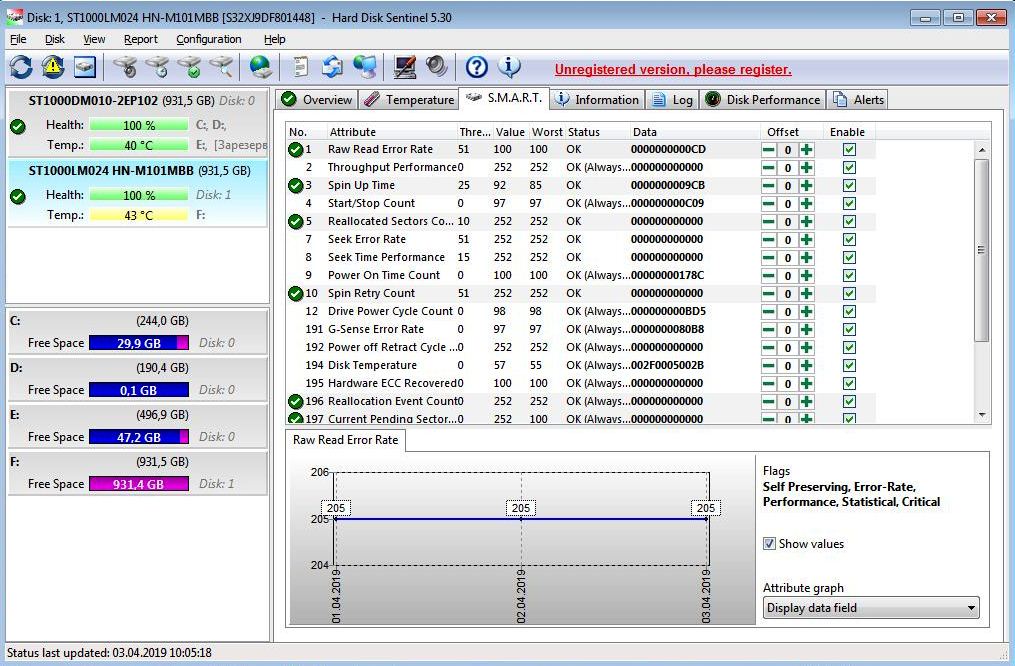
Task: Sort by the Attribute column header
Action: (391, 132)
